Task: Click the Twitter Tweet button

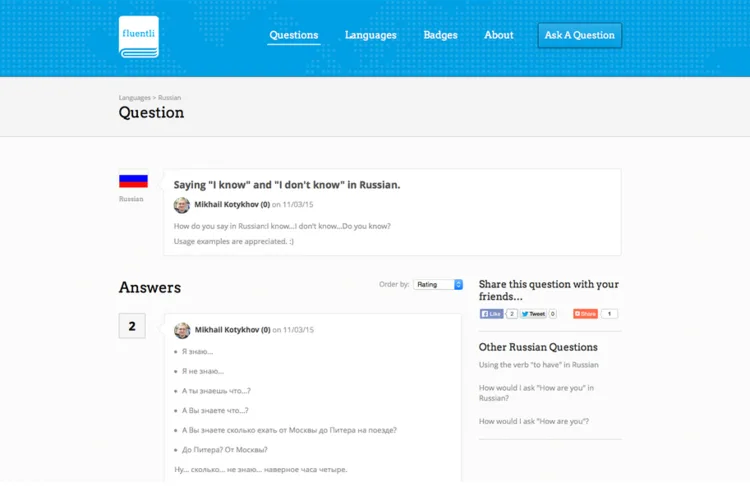Action: pyautogui.click(x=533, y=314)
